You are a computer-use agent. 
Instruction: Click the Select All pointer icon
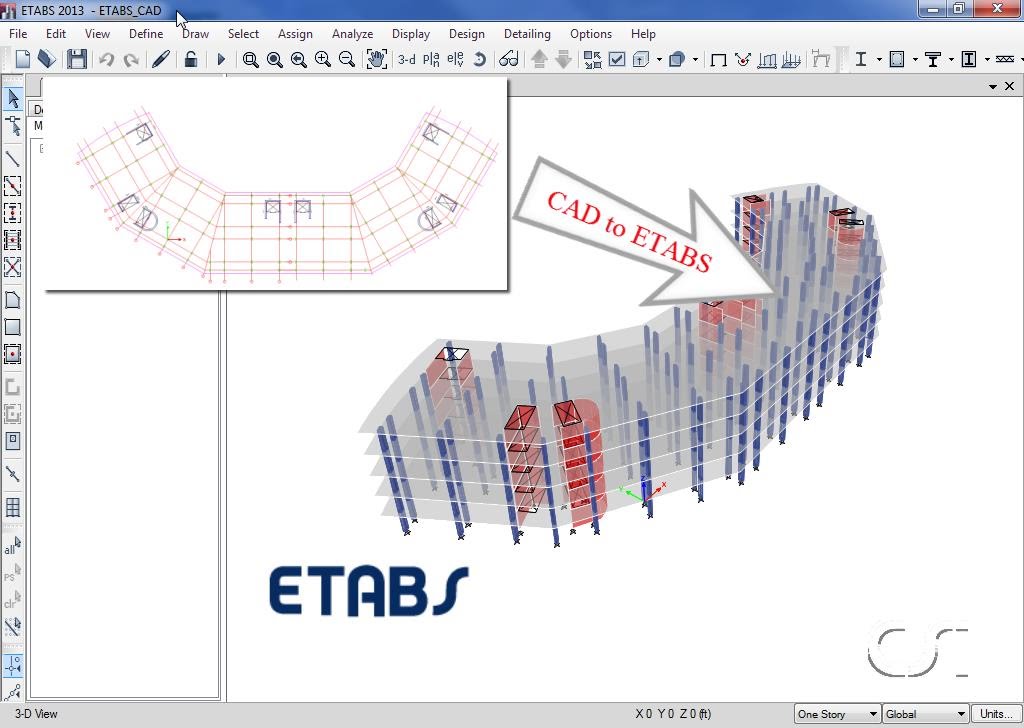[12, 546]
